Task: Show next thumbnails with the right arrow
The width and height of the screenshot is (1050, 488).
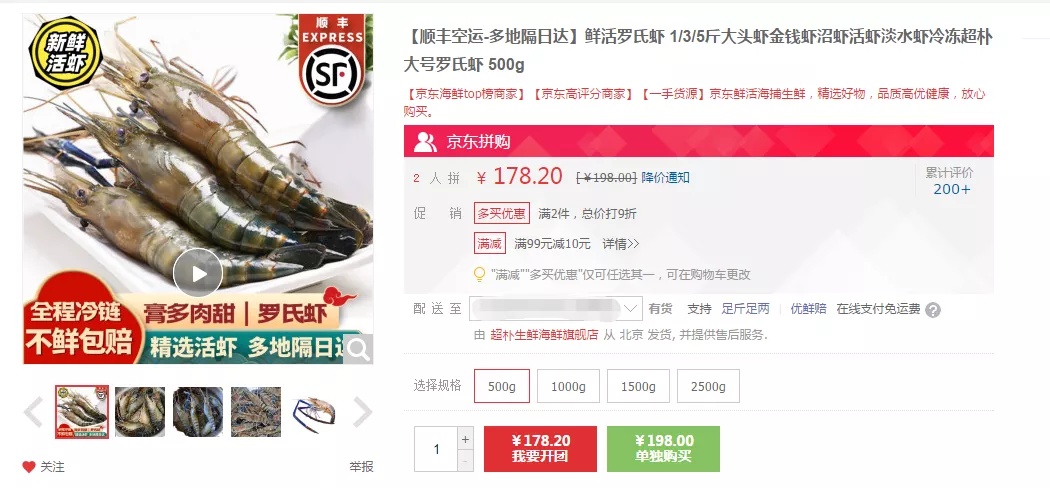Action: pyautogui.click(x=362, y=412)
